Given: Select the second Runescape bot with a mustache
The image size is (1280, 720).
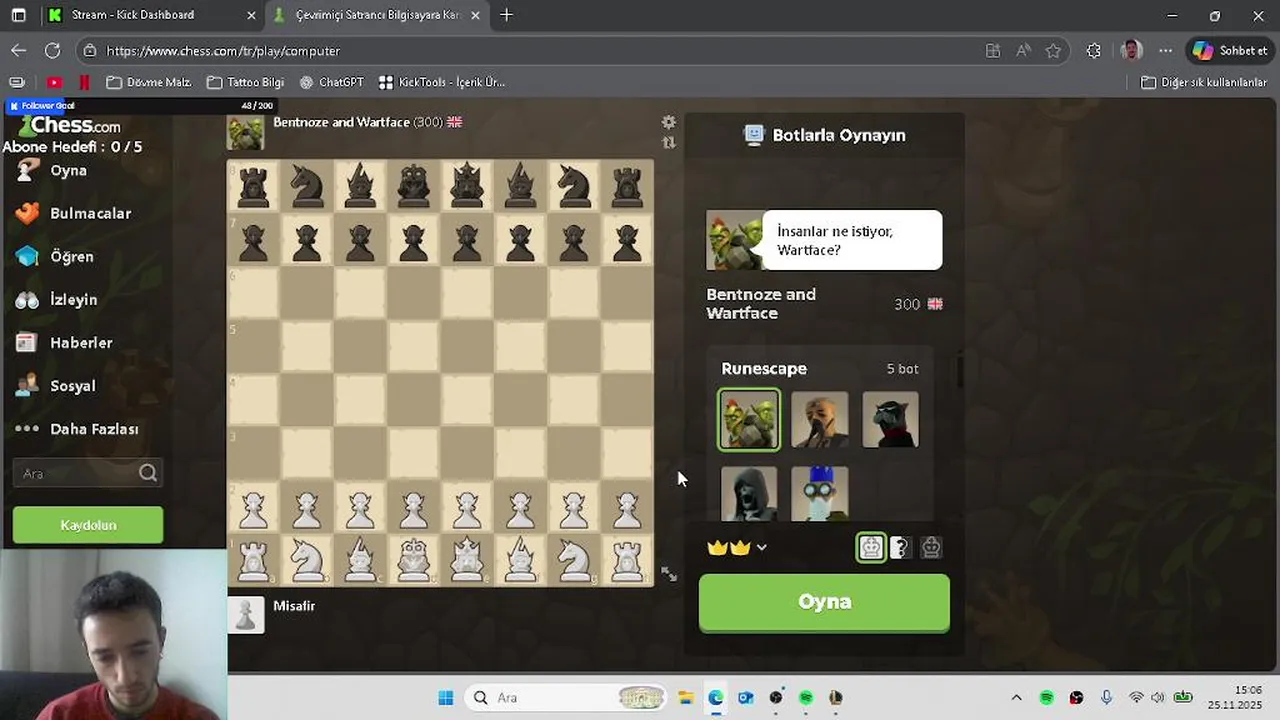Looking at the screenshot, I should tap(820, 420).
